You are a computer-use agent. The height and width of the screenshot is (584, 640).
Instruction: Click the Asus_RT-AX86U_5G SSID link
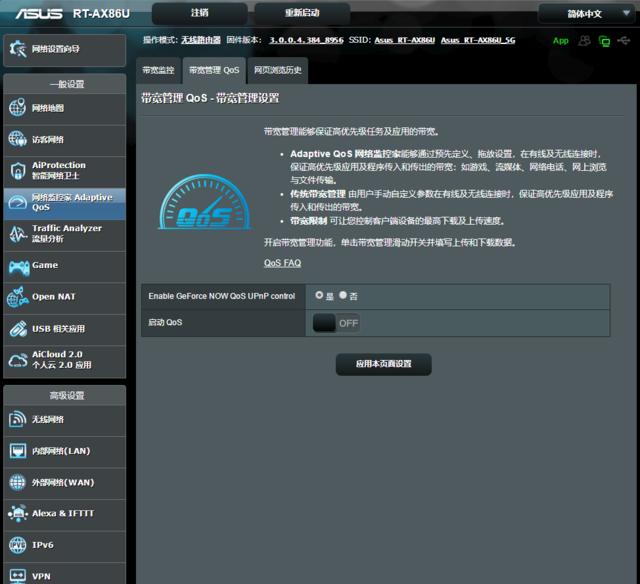[x=478, y=40]
